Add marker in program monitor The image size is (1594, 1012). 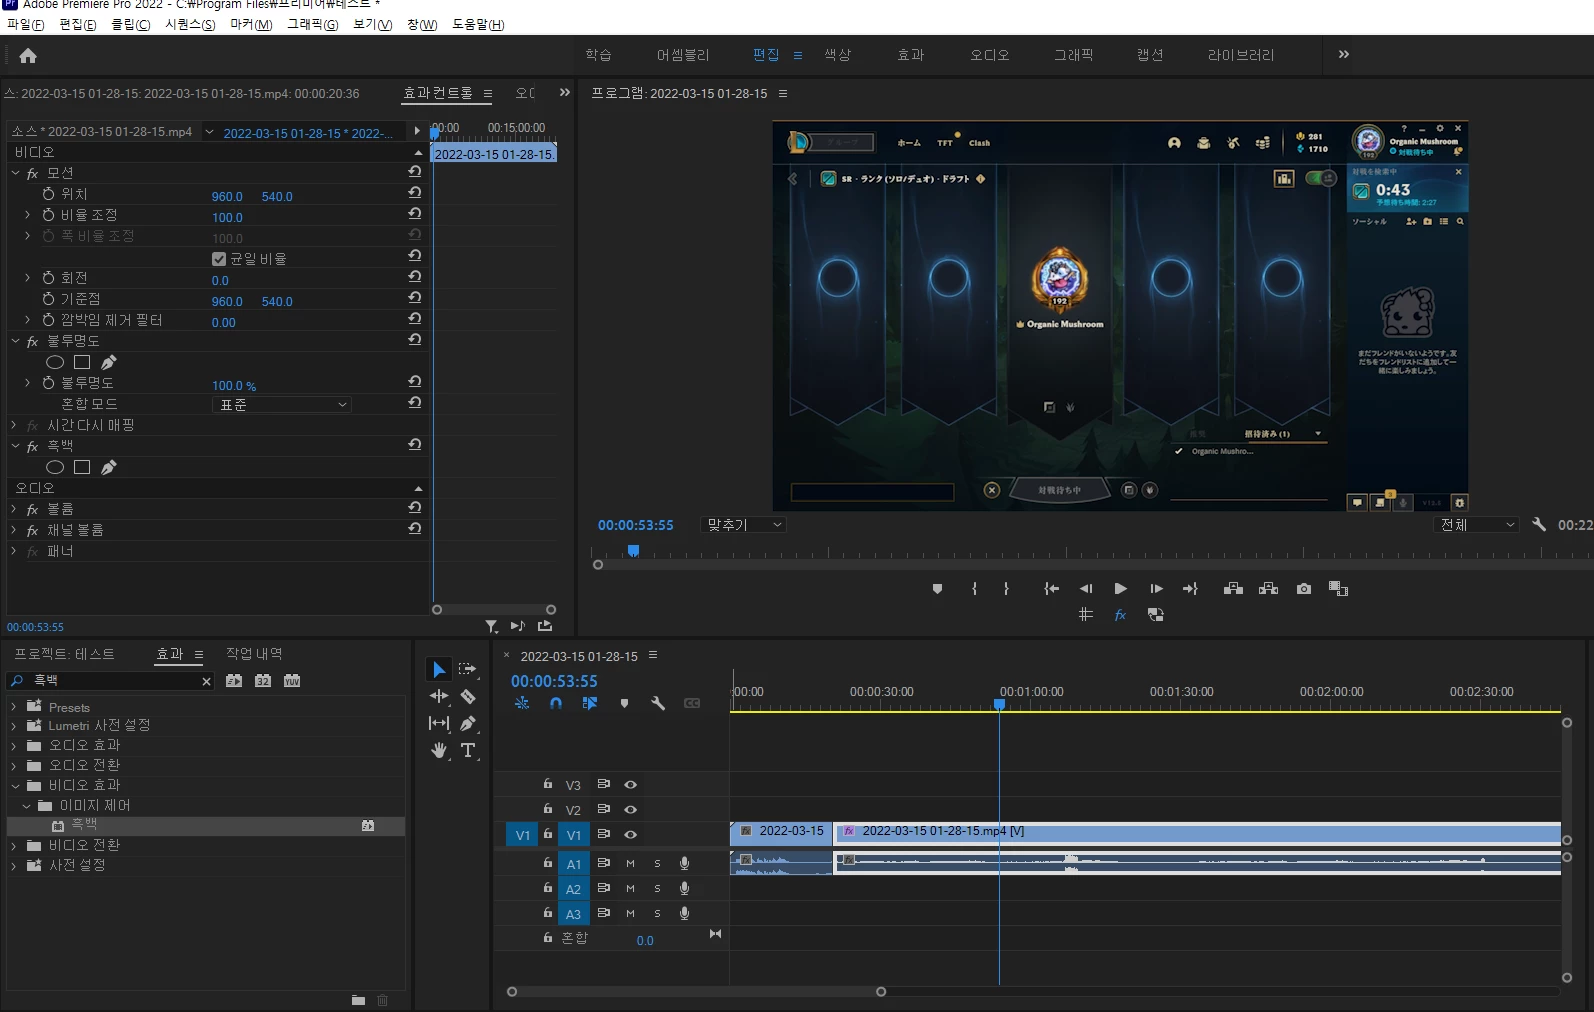[x=937, y=589]
